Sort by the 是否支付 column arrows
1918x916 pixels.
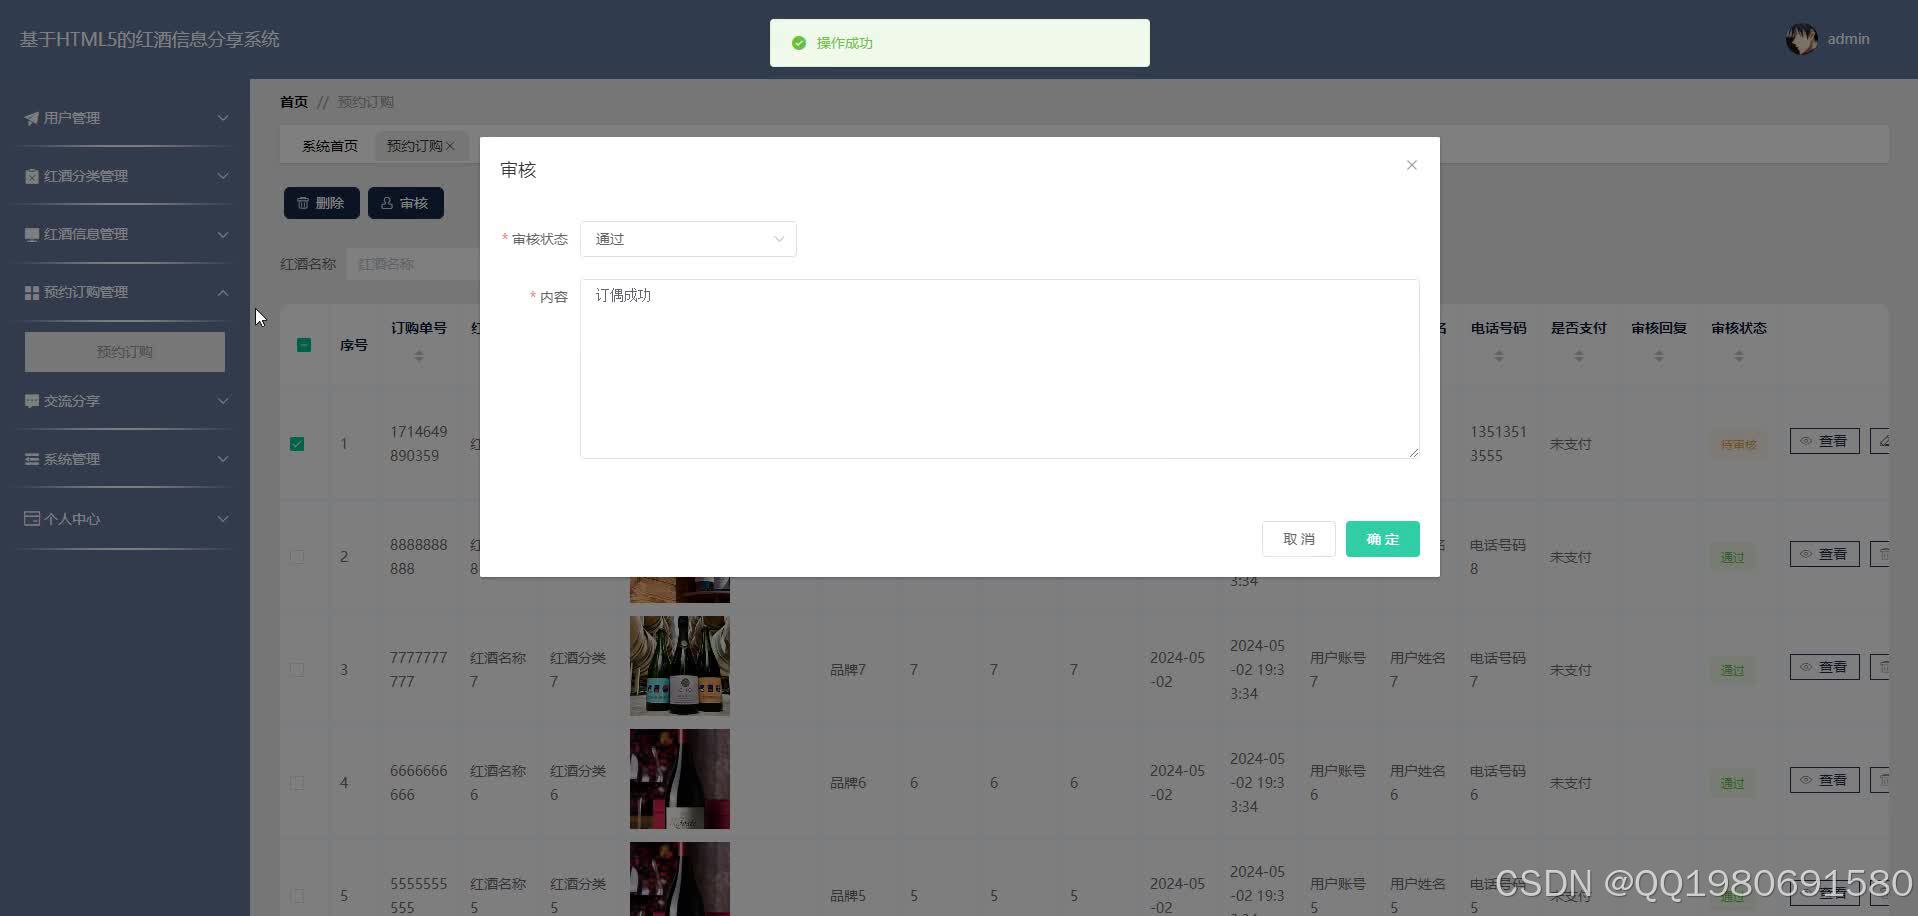click(x=1578, y=356)
